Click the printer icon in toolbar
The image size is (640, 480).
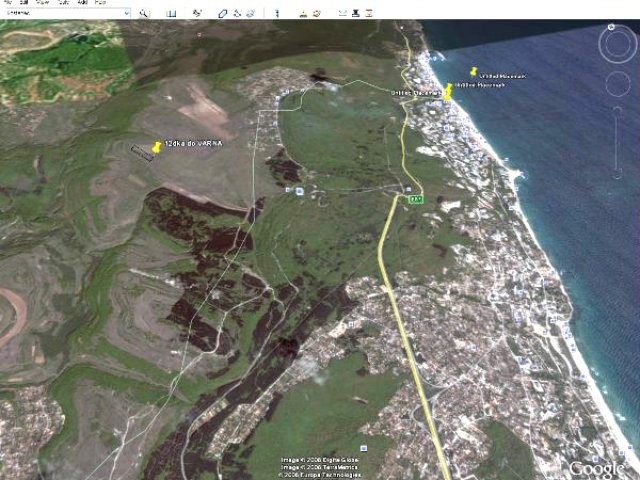point(356,13)
